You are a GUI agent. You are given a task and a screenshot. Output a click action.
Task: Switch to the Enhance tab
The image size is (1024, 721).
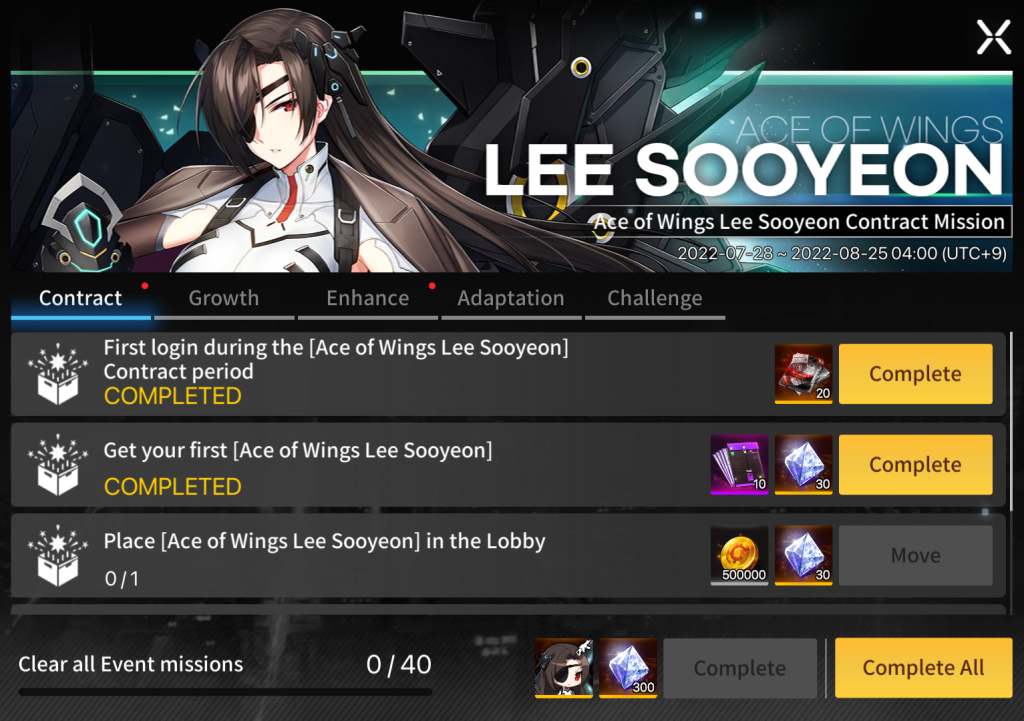coord(368,299)
